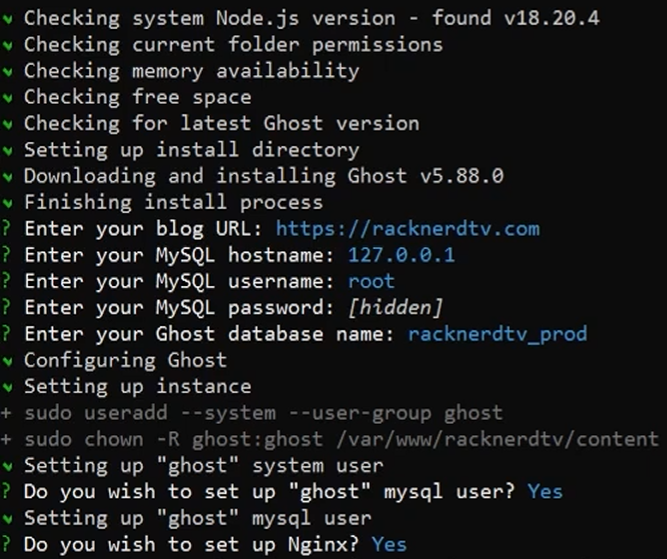This screenshot has height=559, width=667.
Task: Click the plus sign before sudo useradd command
Action: click(x=6, y=414)
